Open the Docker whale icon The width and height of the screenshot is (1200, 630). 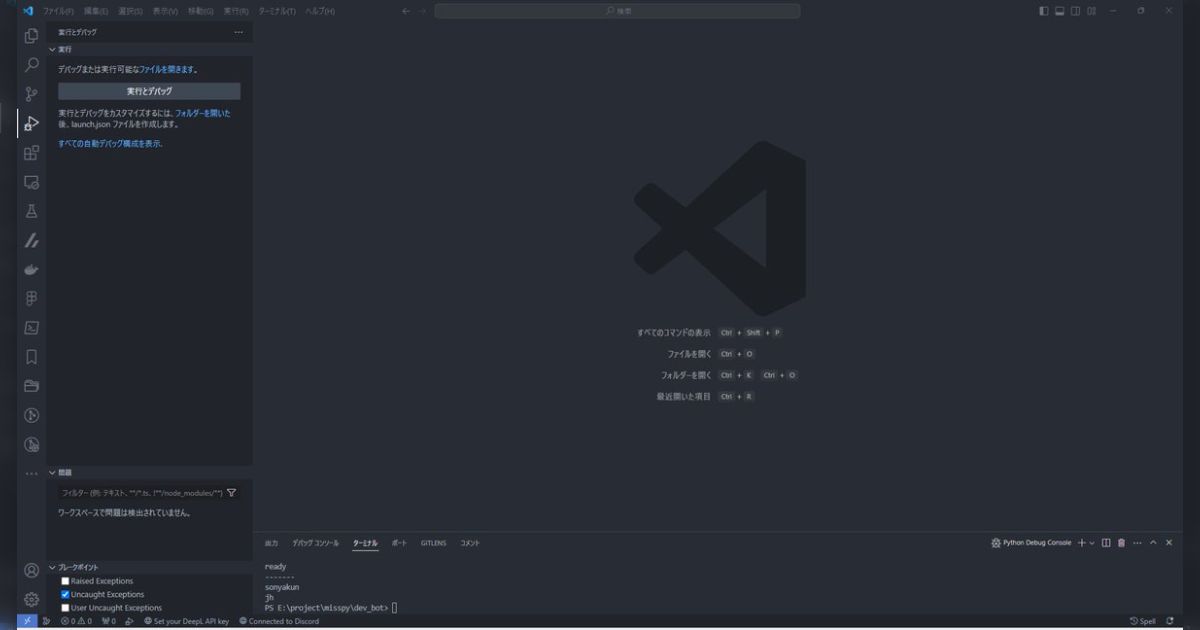(x=31, y=269)
